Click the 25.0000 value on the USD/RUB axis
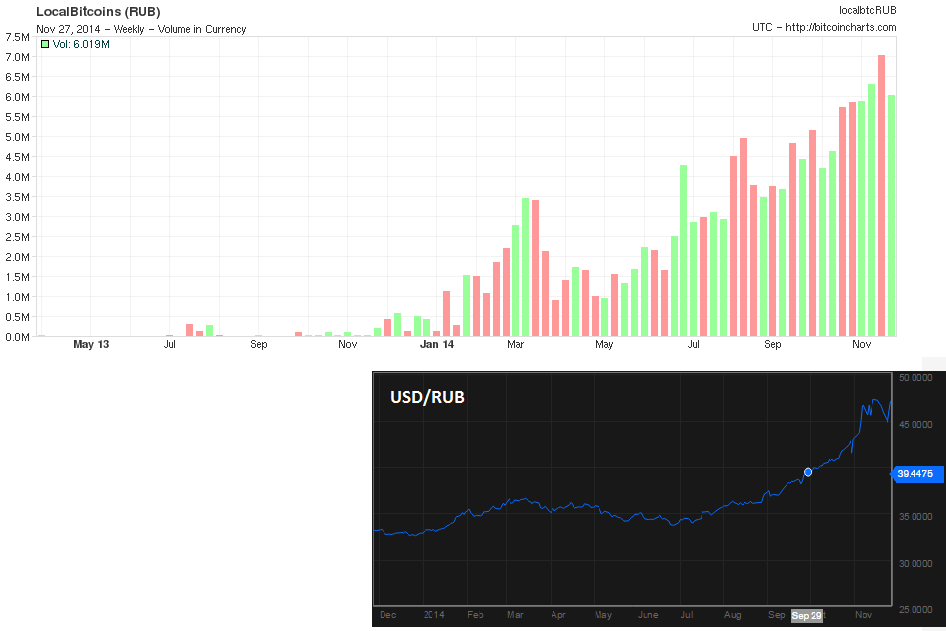946x631 pixels. 915,609
